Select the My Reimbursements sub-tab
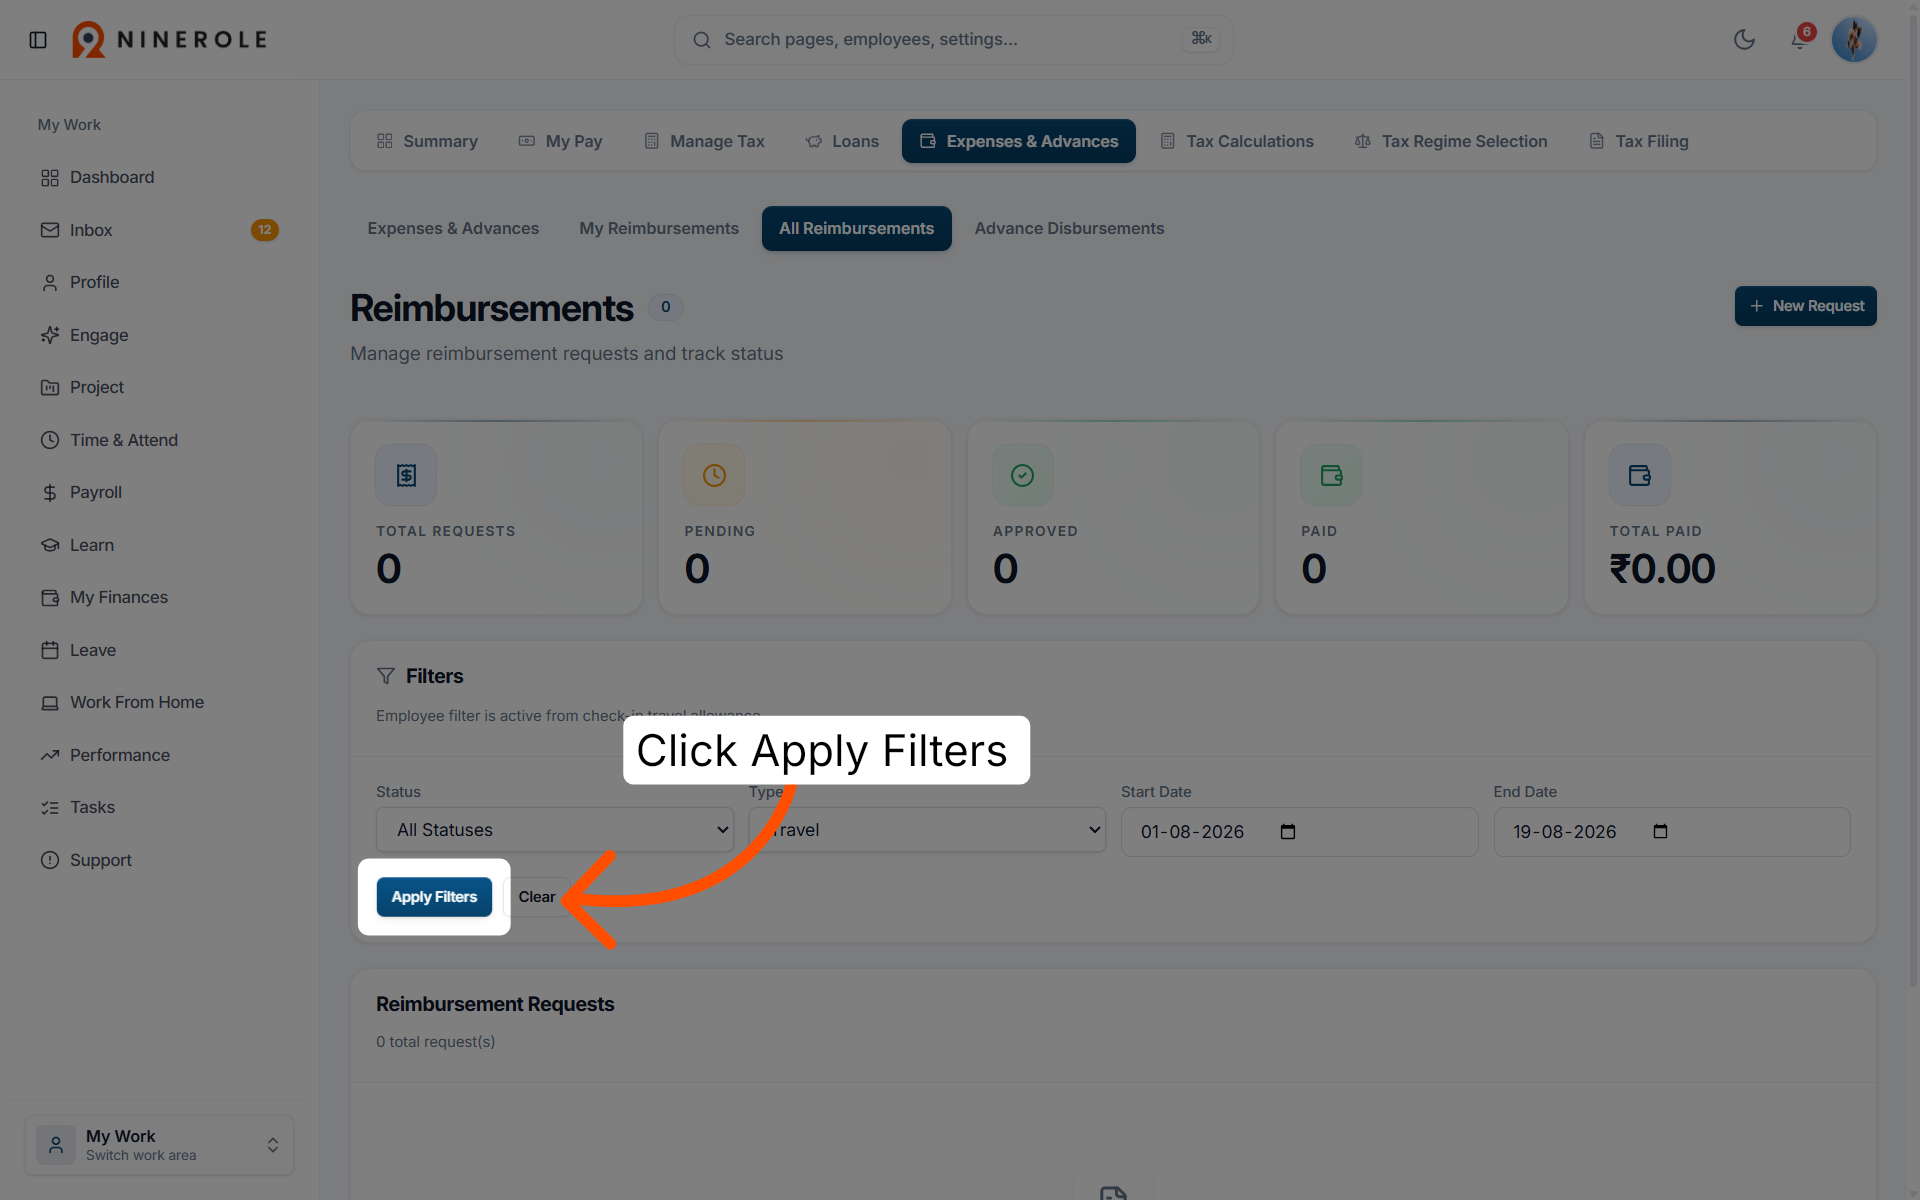Screen dimensions: 1920x1200 tap(659, 228)
